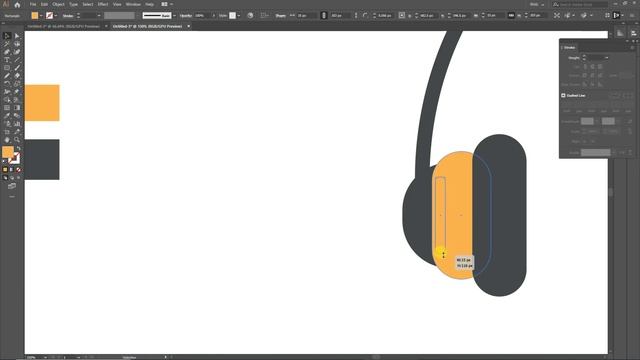
Task: Click the transform scissors-like icon in control bar
Action: click(x=557, y=16)
